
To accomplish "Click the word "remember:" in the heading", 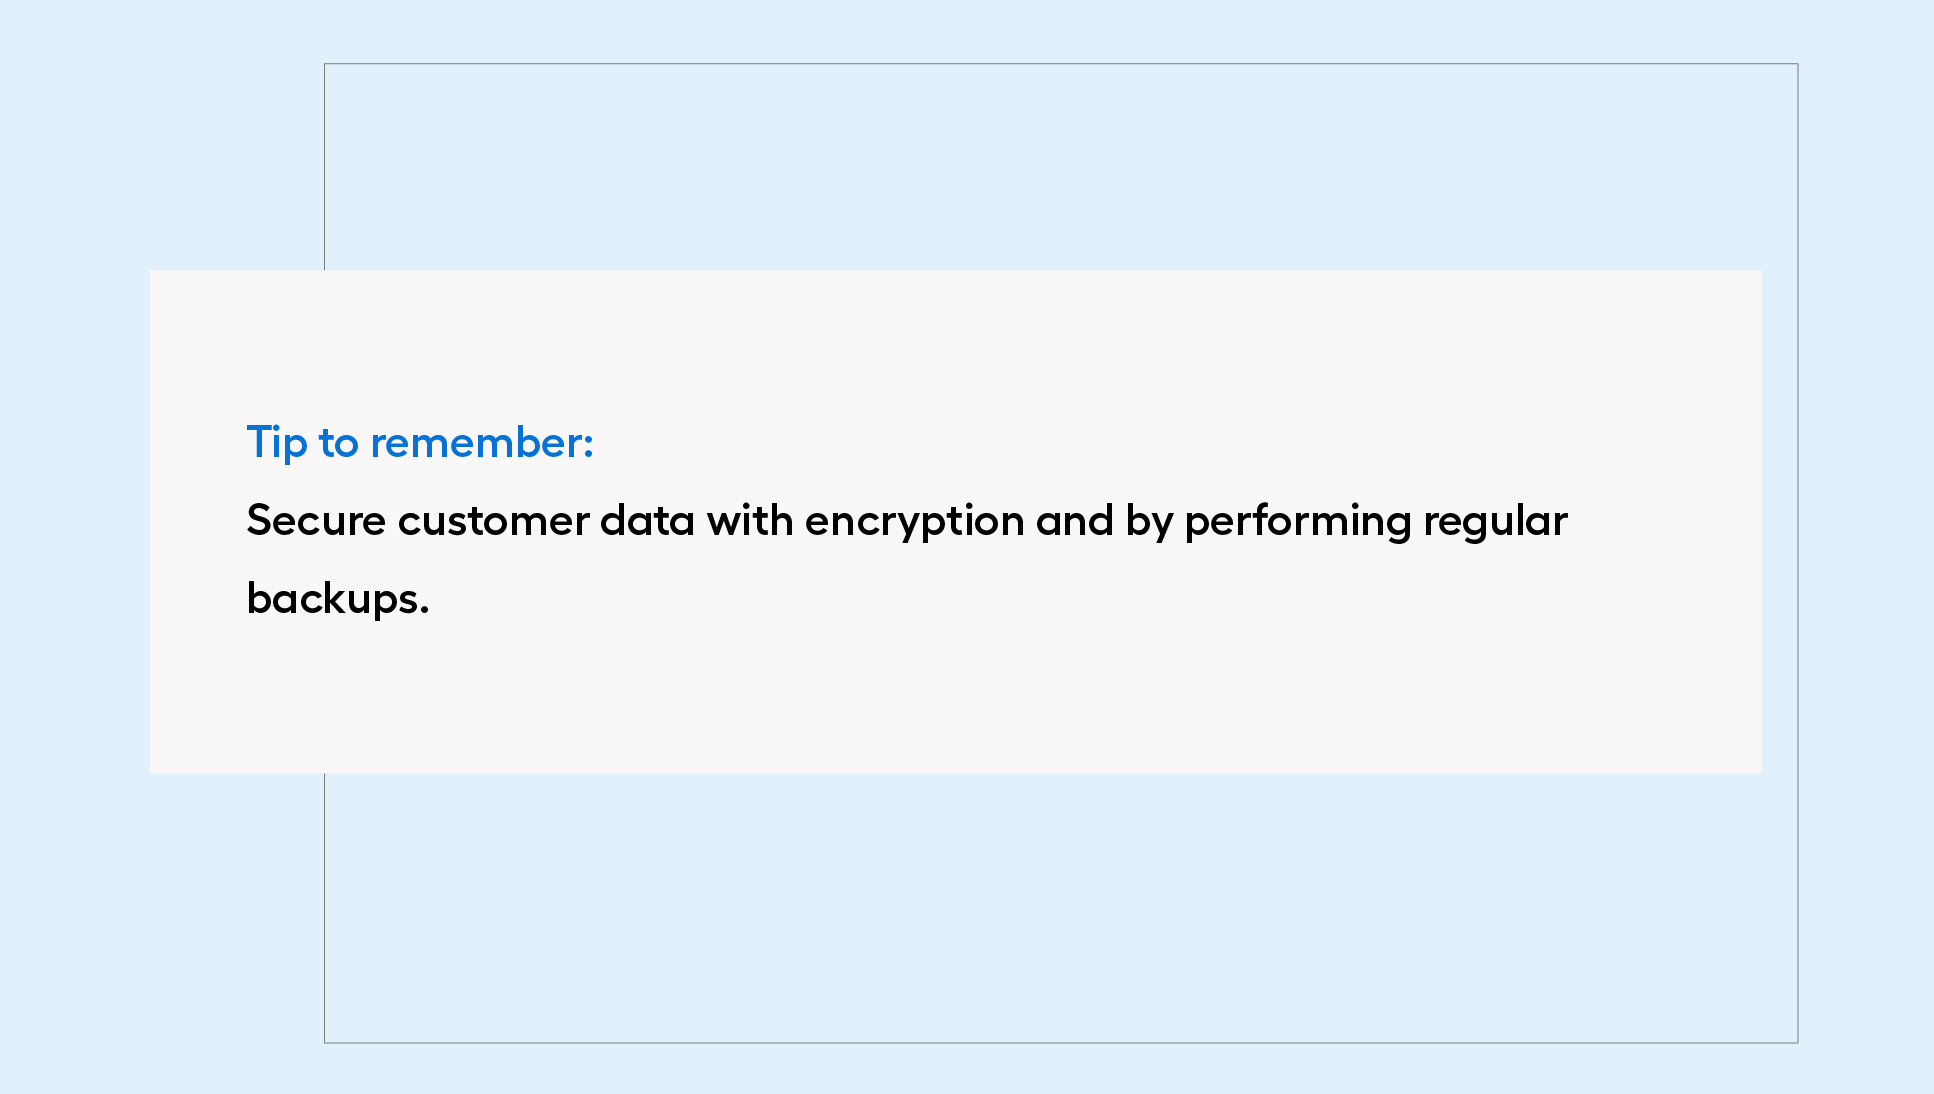I will pyautogui.click(x=482, y=443).
